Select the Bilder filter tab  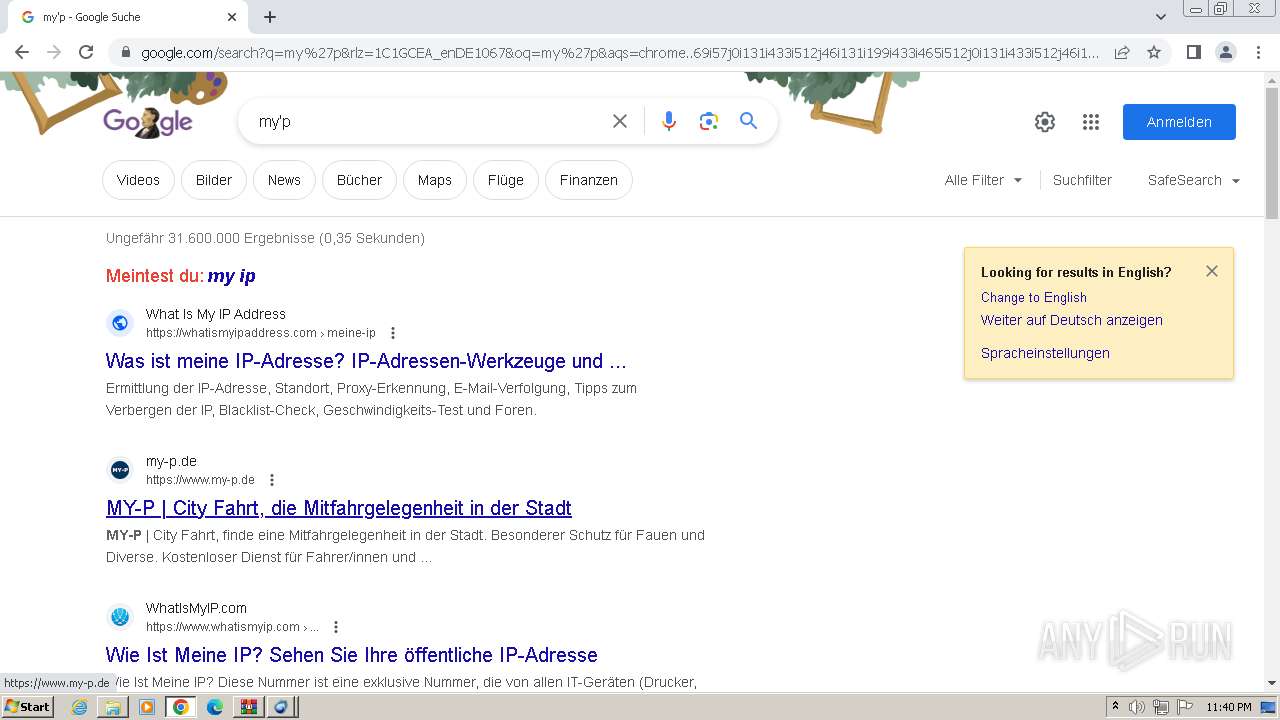[x=214, y=180]
